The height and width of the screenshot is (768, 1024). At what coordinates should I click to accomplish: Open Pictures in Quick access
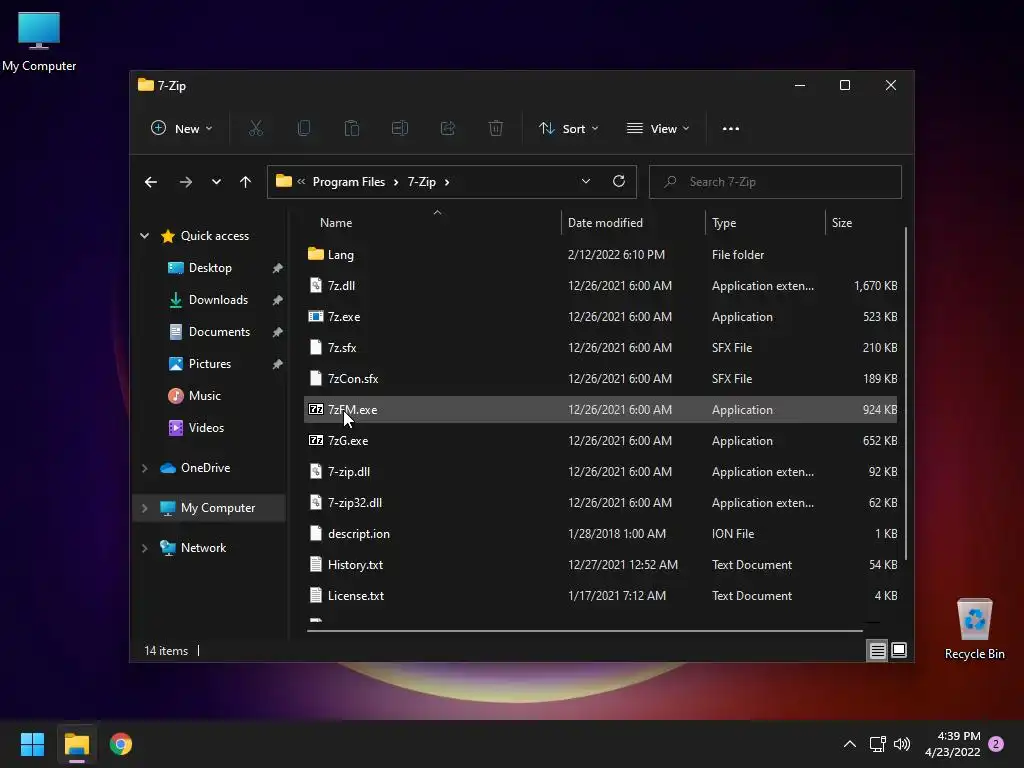click(210, 364)
